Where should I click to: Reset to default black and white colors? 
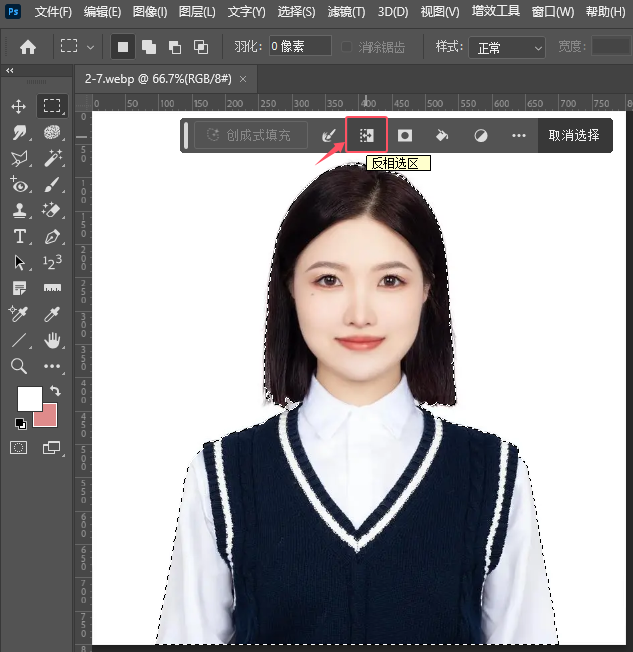[20, 423]
